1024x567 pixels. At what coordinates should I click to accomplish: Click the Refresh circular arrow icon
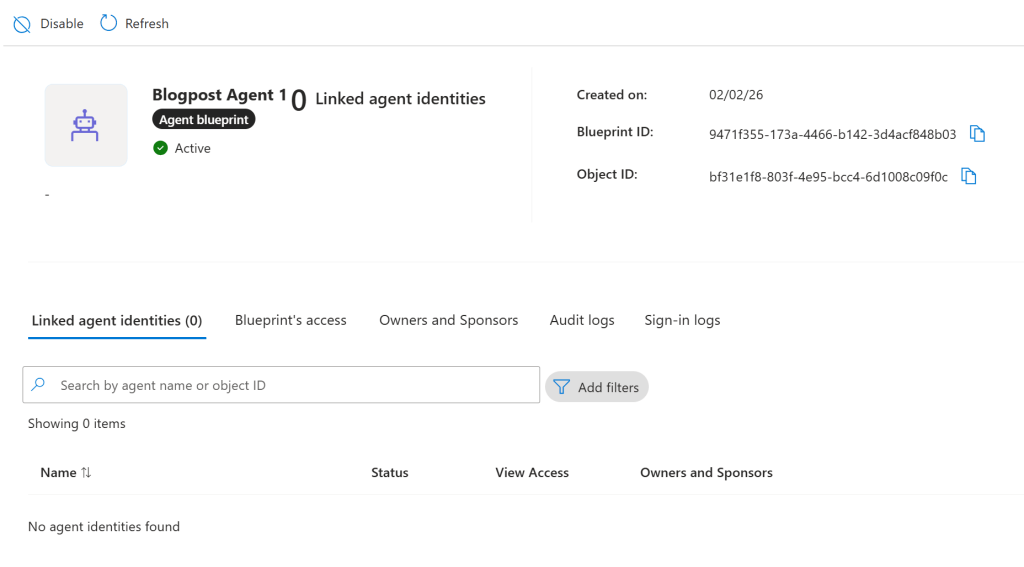(109, 23)
